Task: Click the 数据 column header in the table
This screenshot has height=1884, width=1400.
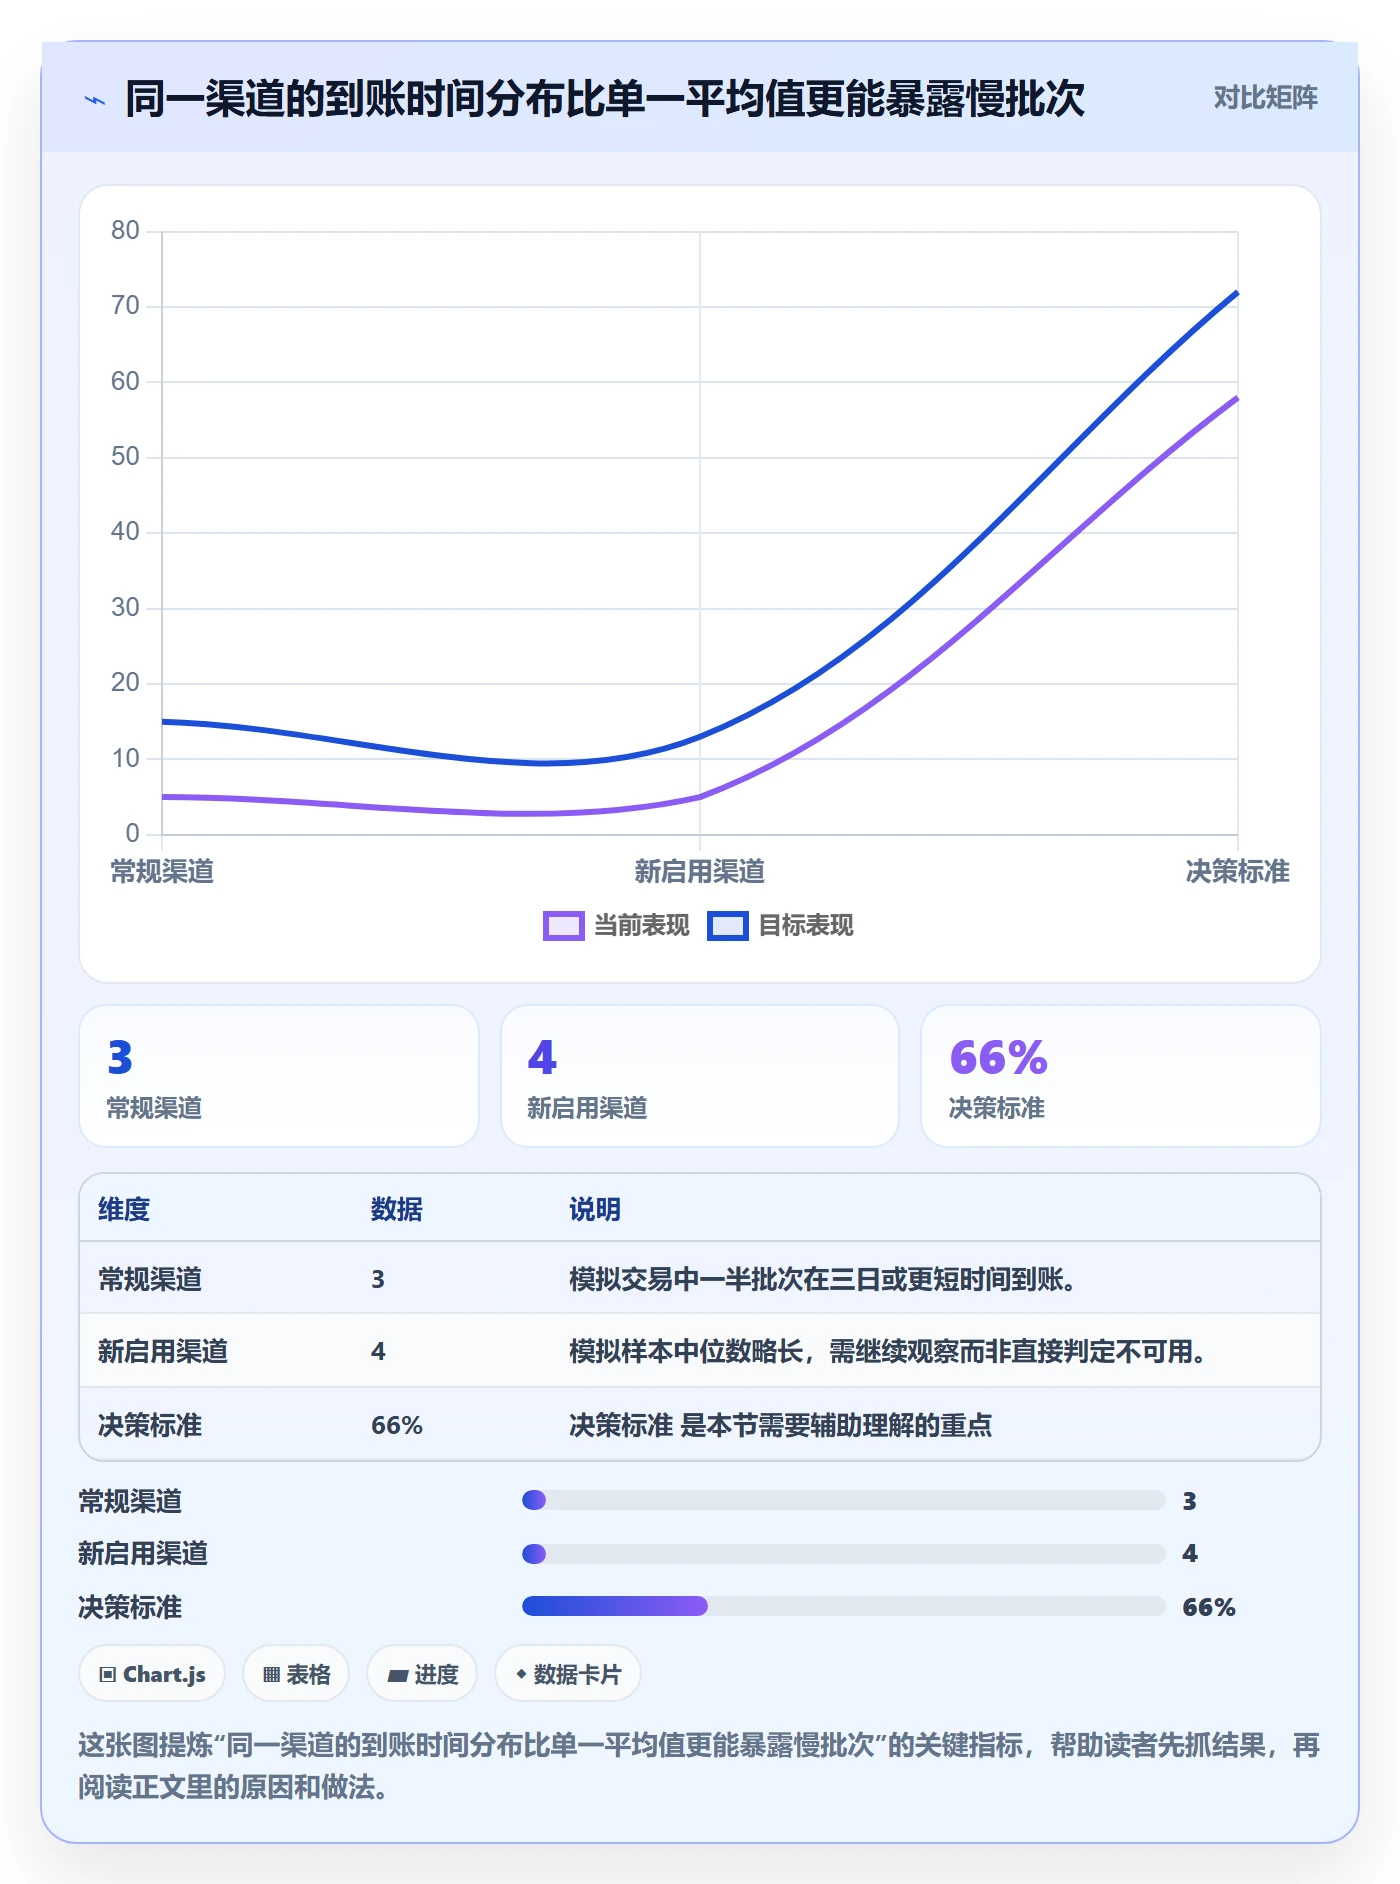Action: (397, 1210)
